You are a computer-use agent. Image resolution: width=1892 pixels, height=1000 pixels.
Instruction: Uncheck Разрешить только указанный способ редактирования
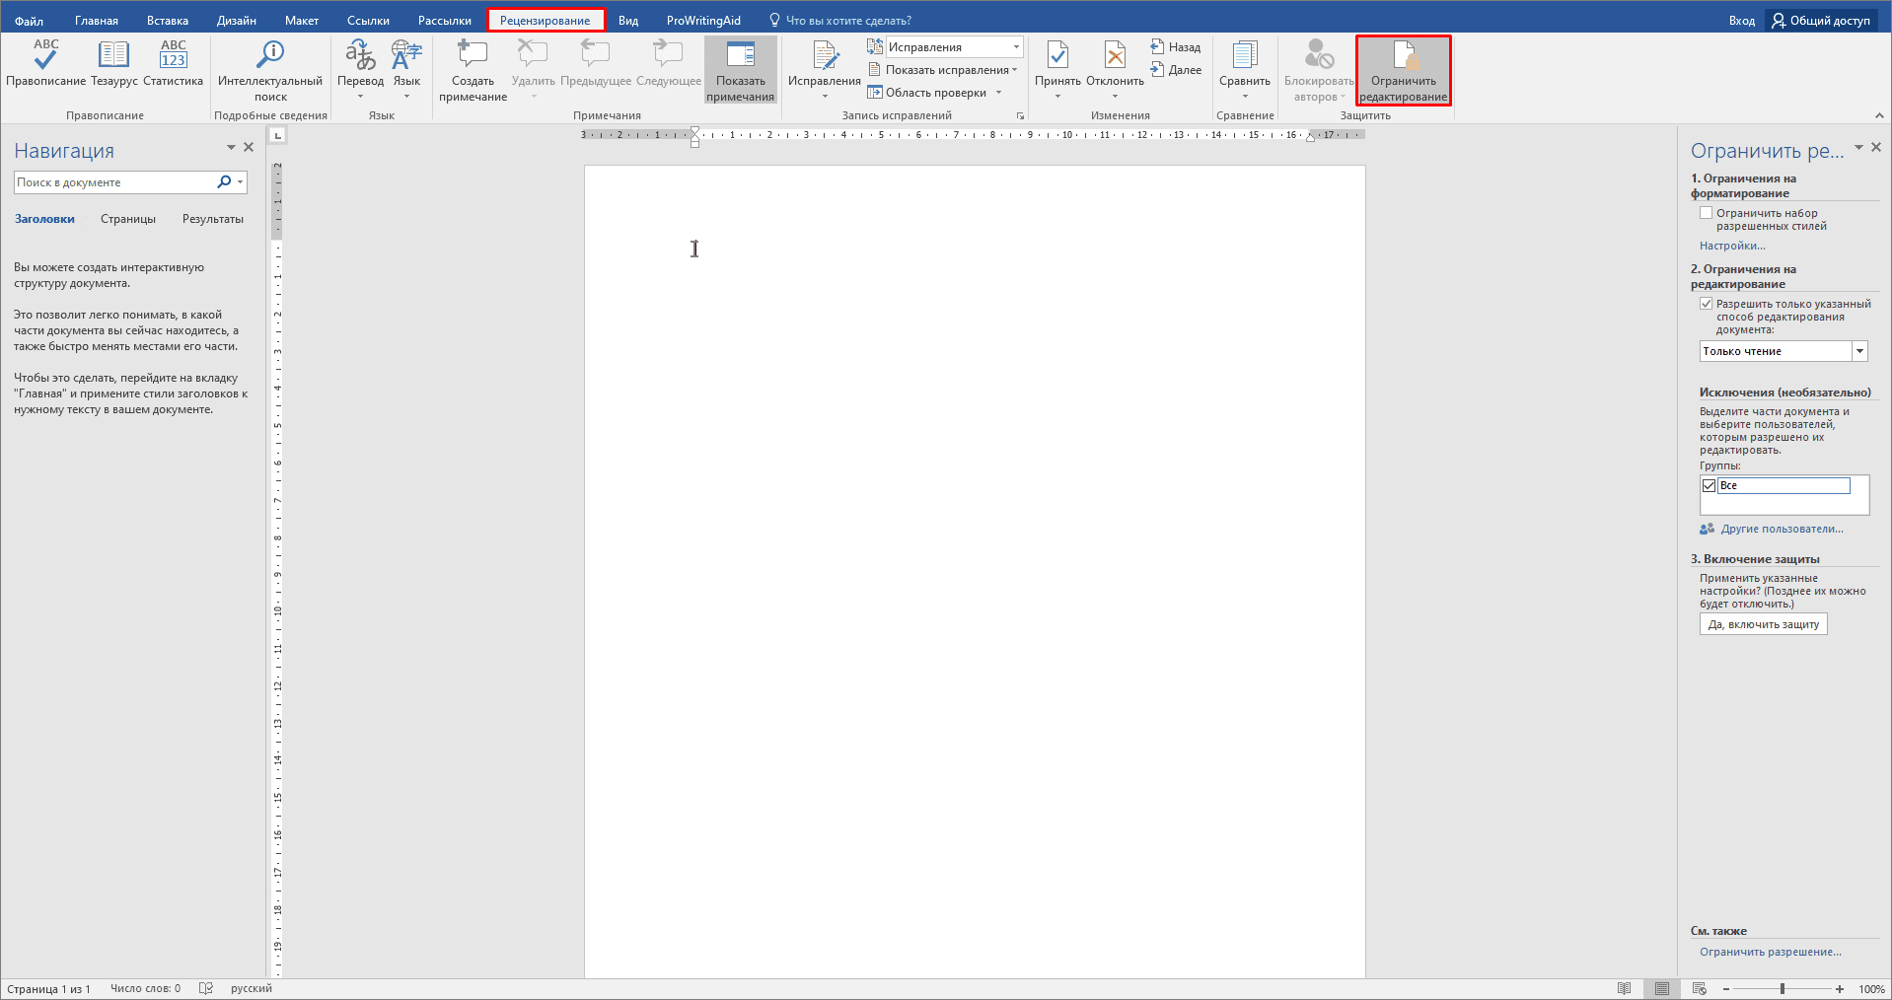pos(1706,304)
